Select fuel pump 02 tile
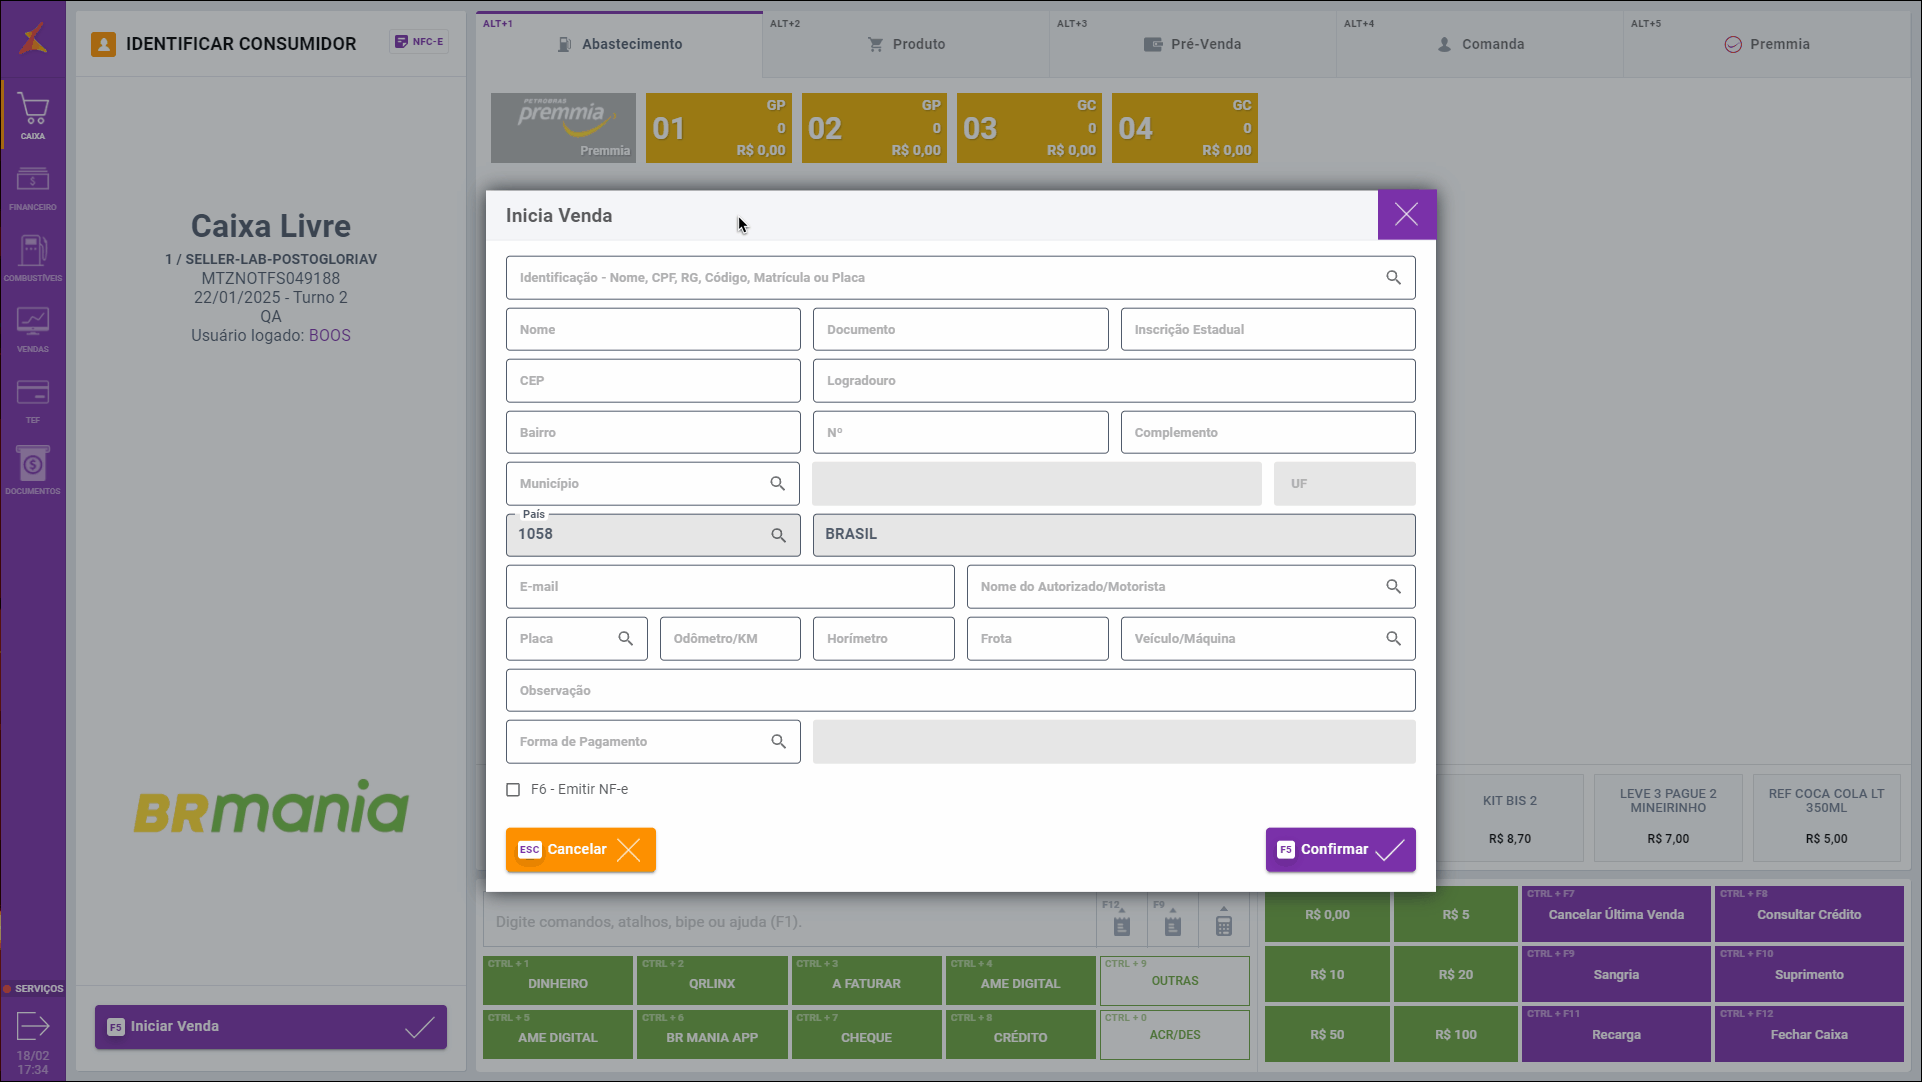The image size is (1922, 1082). pyautogui.click(x=874, y=128)
